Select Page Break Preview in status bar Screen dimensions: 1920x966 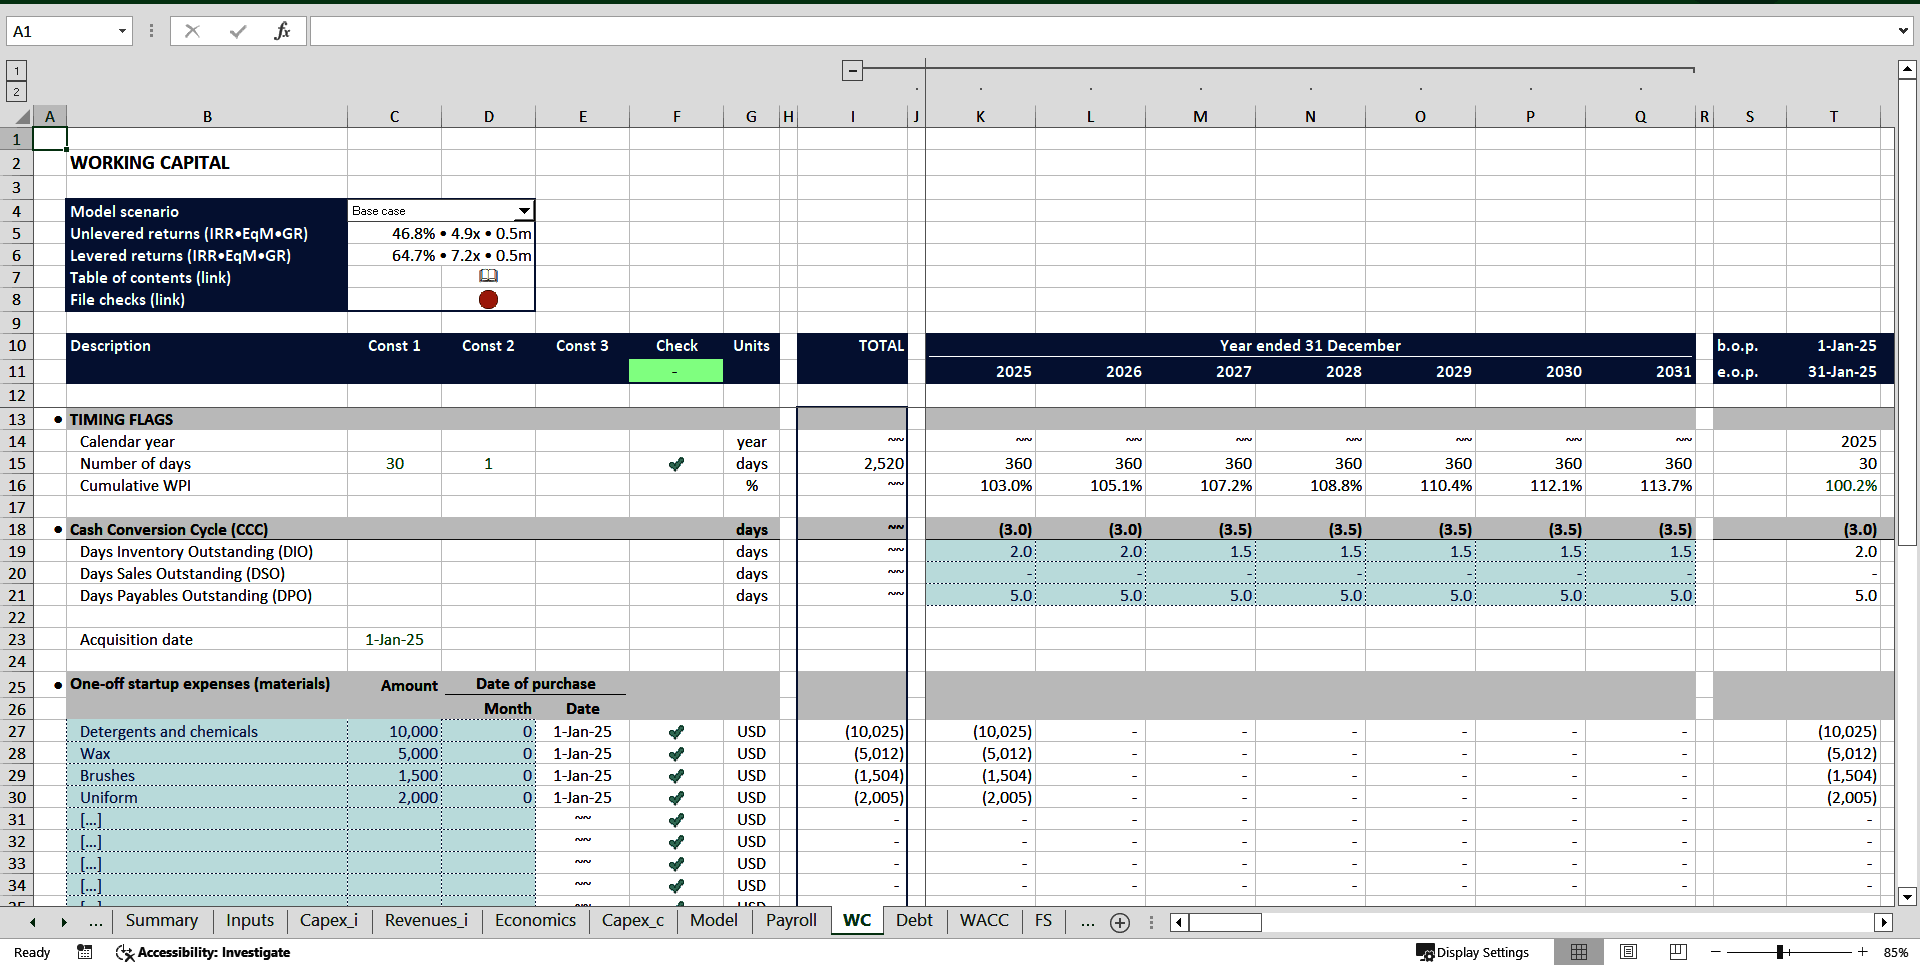tap(1678, 952)
